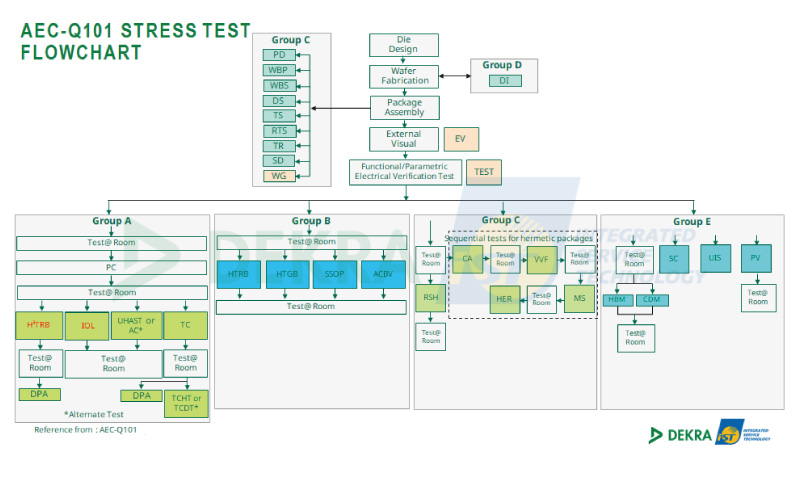Select the PC box in Group A
Screen dimensions: 800x480
pos(111,268)
